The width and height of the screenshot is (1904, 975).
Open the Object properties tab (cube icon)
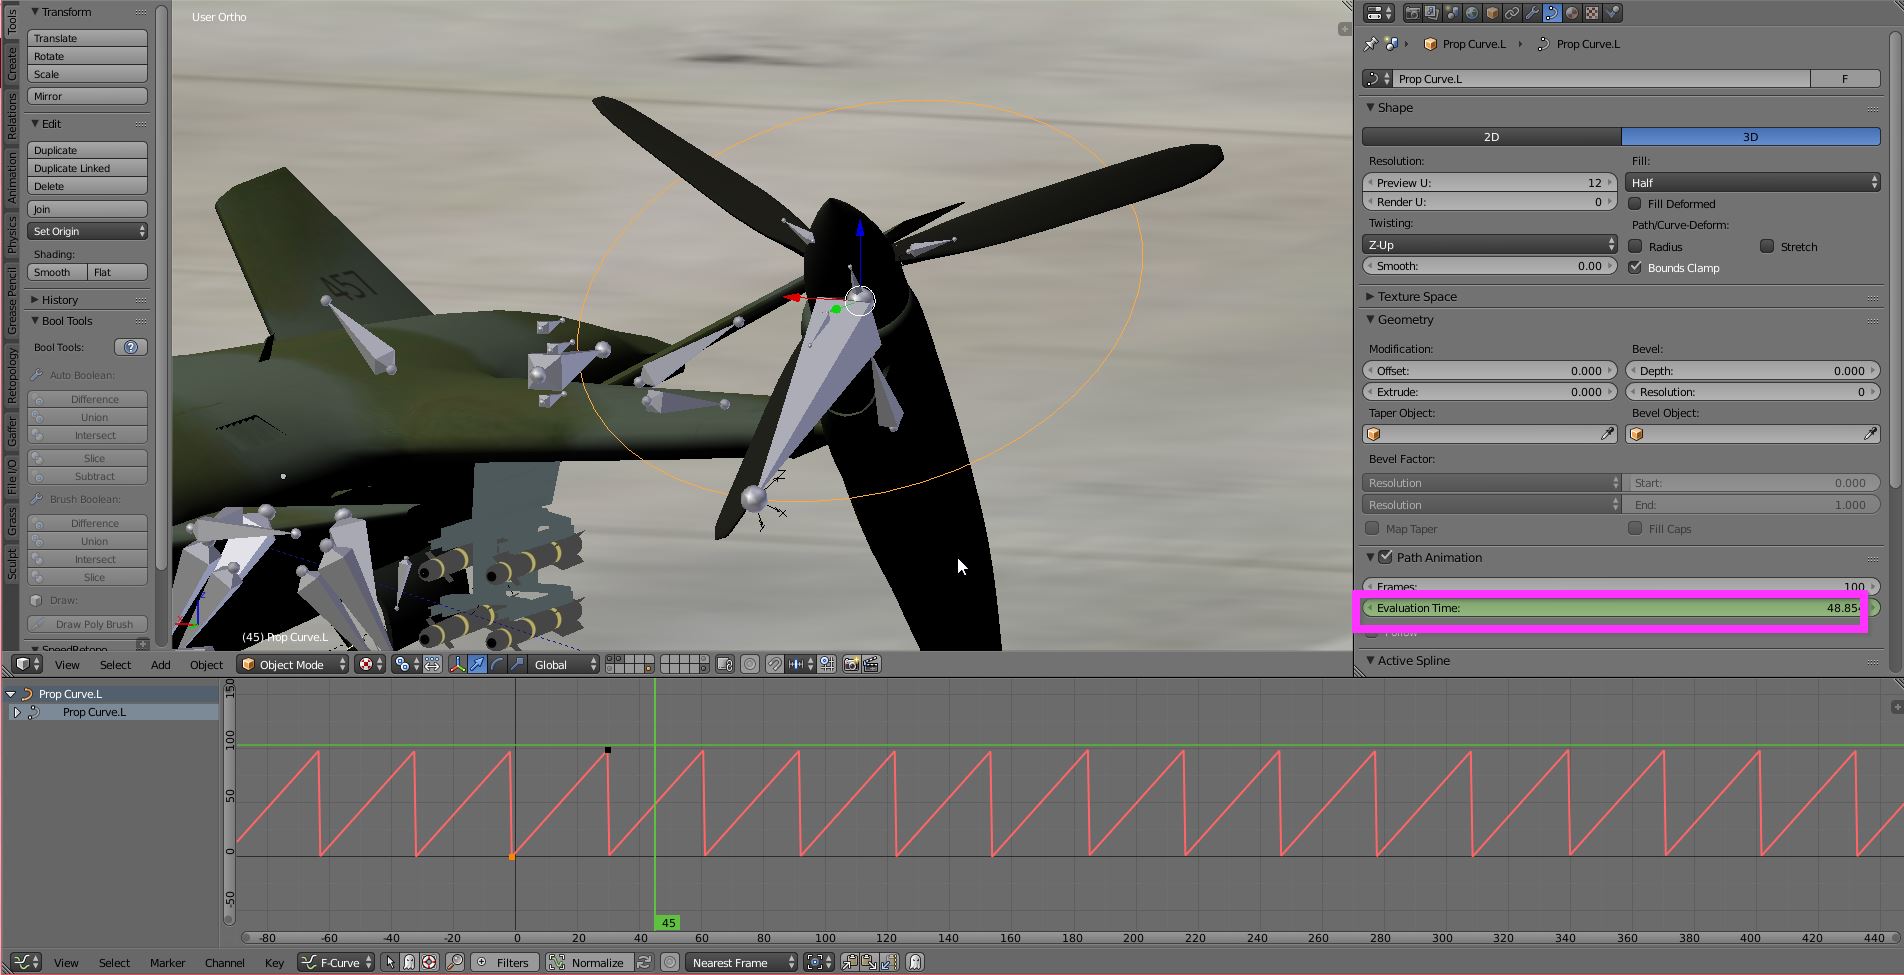(x=1492, y=13)
